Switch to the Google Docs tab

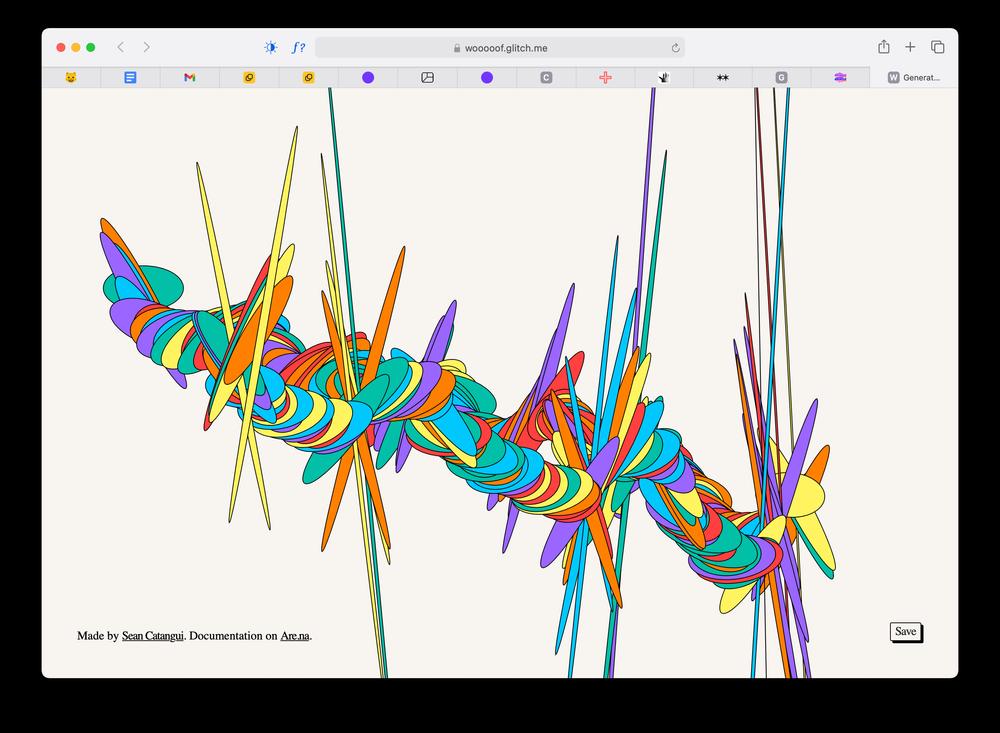pos(130,78)
